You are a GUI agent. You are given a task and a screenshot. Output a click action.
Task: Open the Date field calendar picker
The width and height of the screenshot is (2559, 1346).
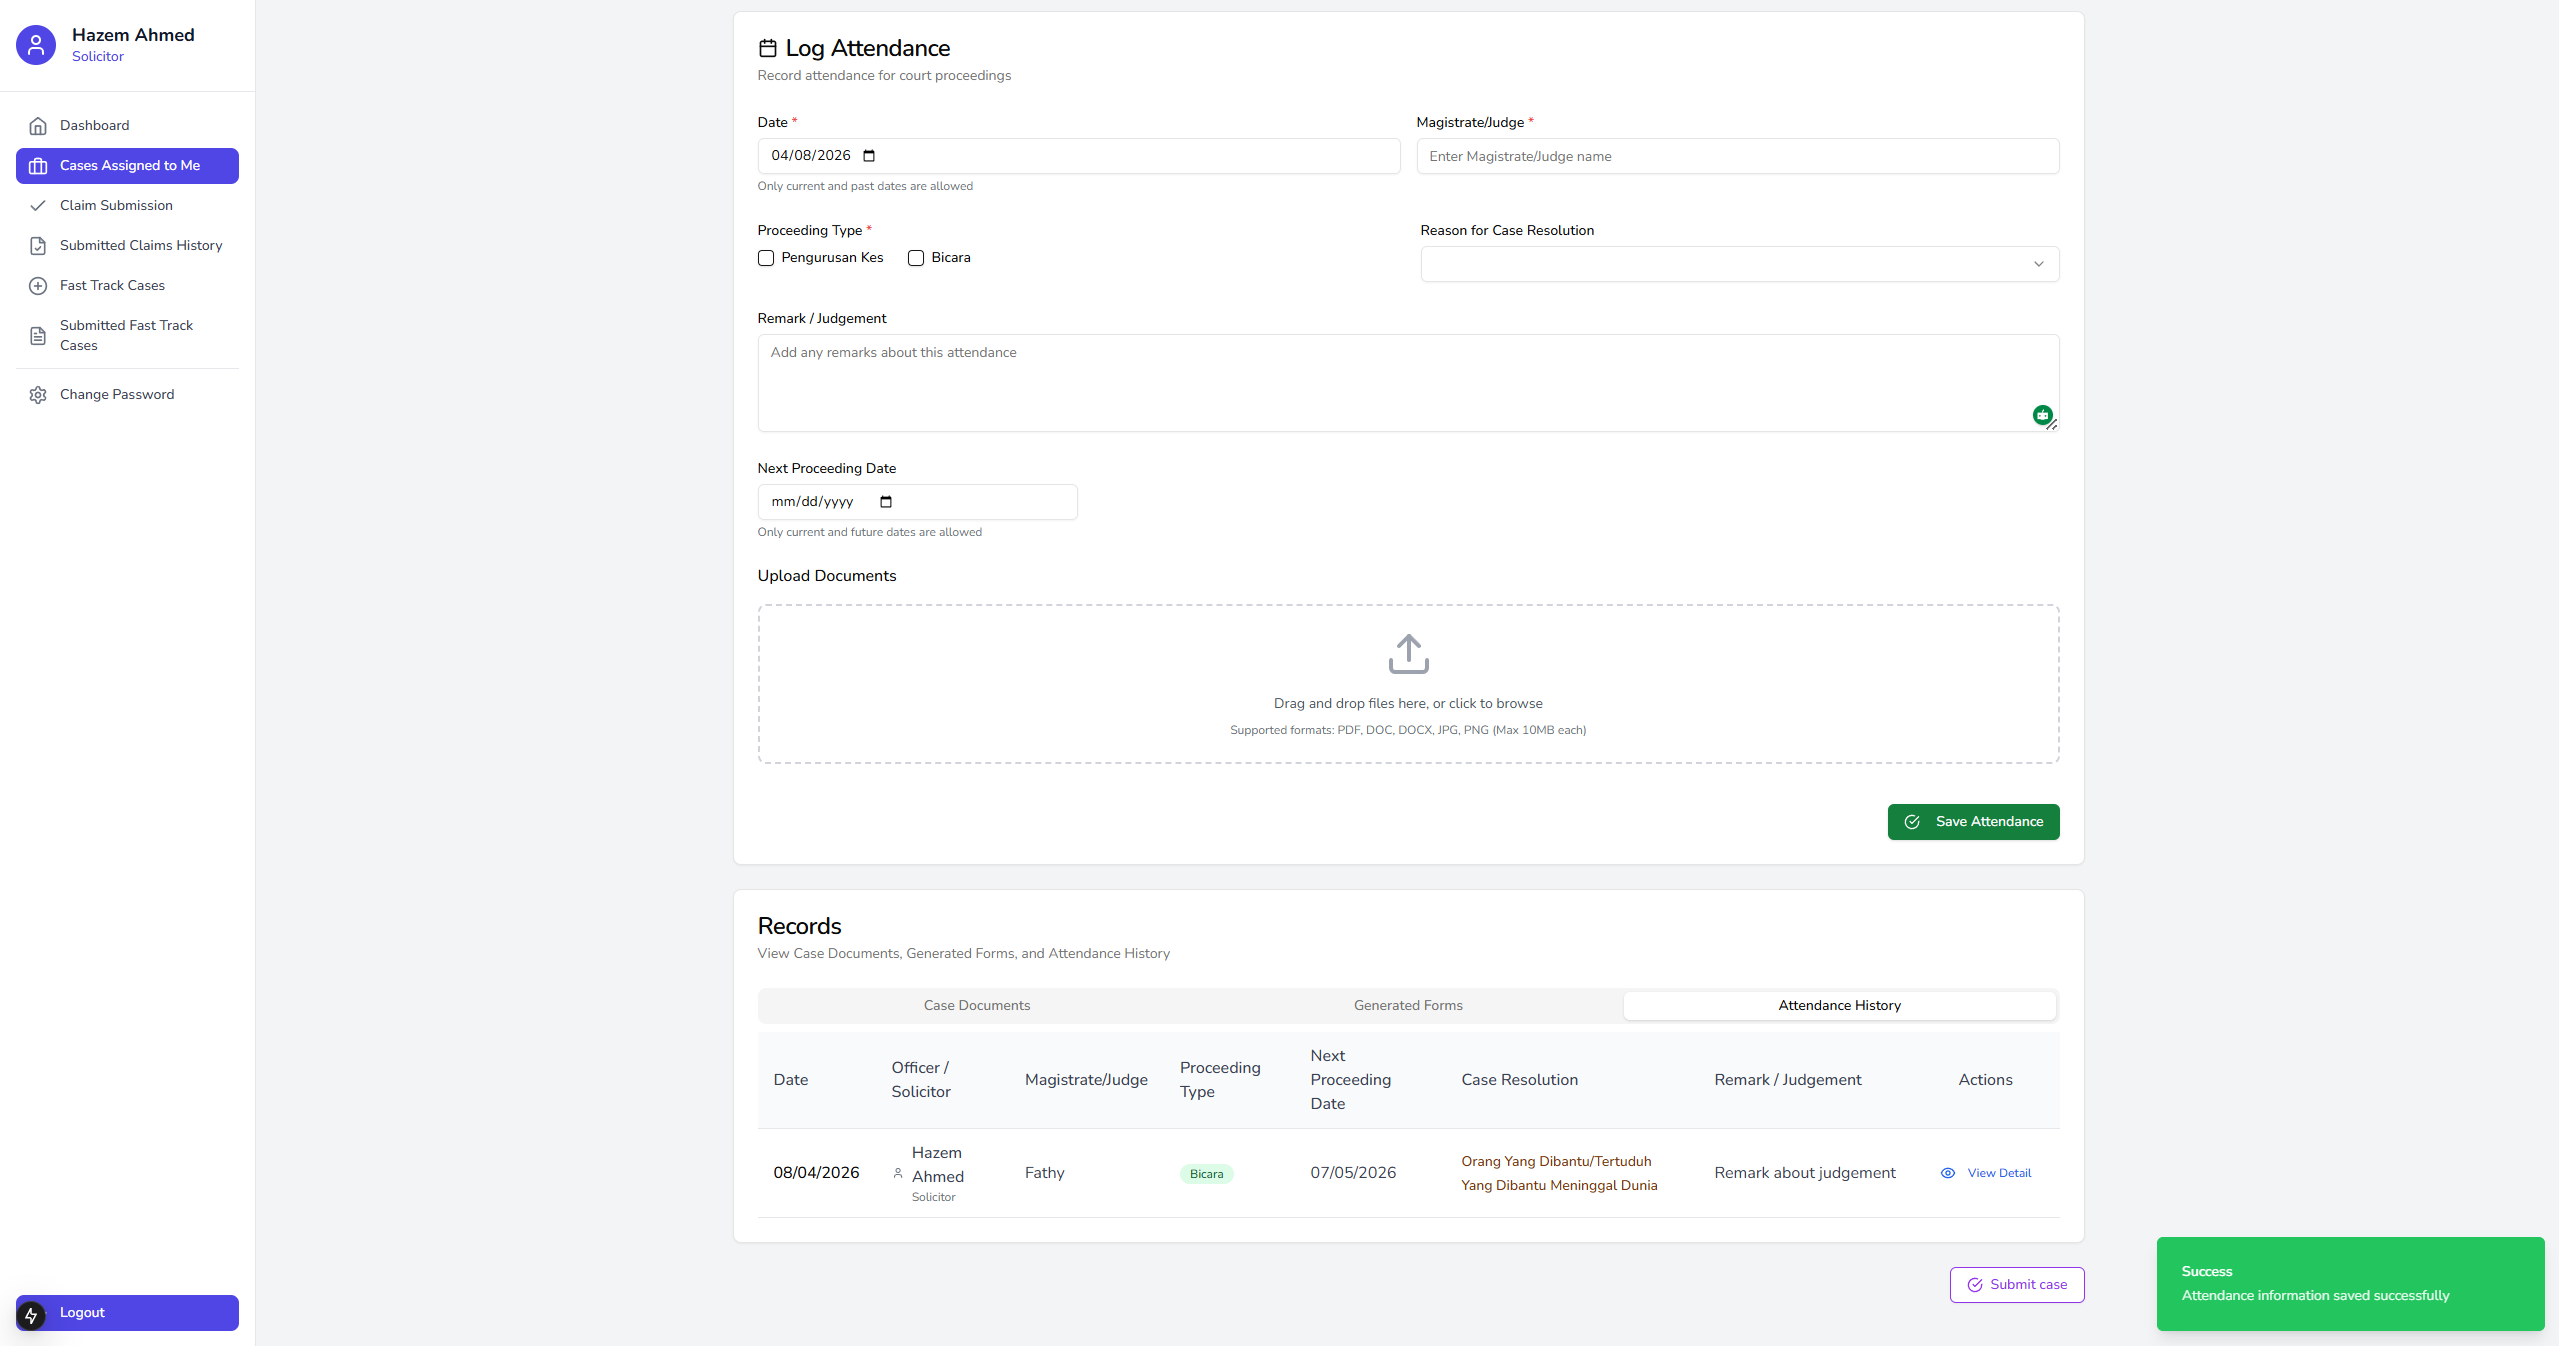[869, 156]
